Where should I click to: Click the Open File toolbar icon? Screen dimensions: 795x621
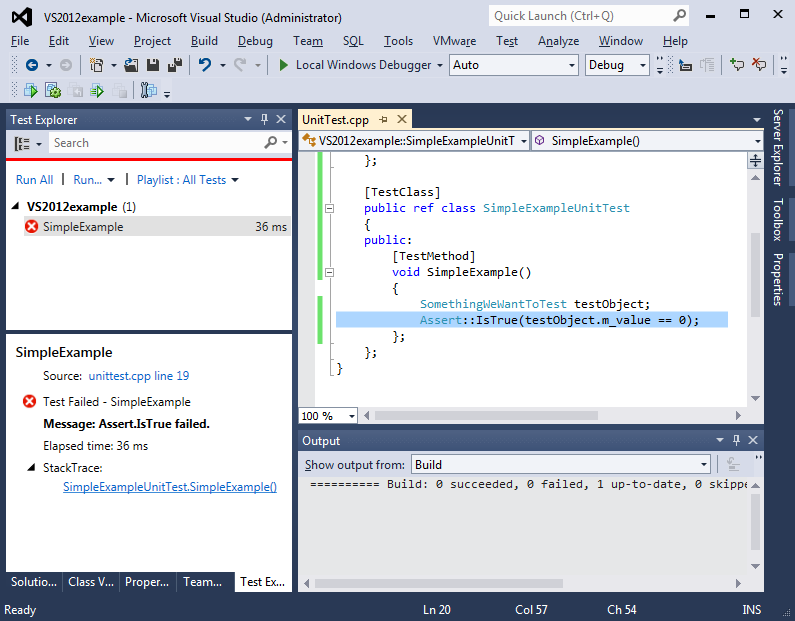131,65
